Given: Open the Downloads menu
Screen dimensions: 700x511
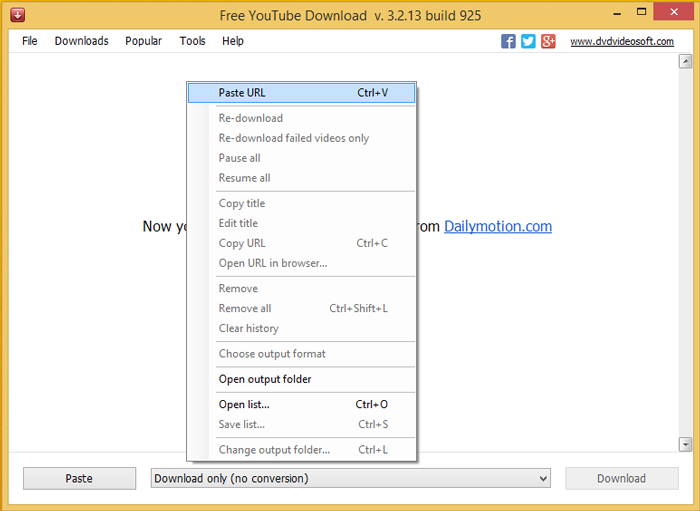Looking at the screenshot, I should [x=82, y=41].
